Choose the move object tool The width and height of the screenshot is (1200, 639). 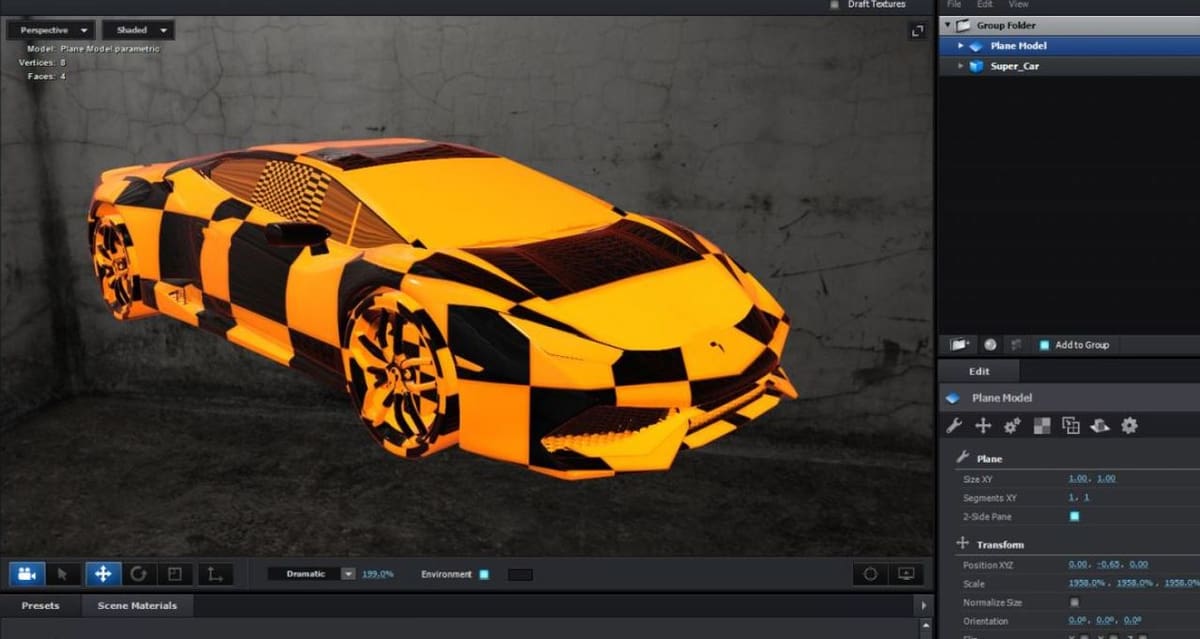click(x=101, y=574)
